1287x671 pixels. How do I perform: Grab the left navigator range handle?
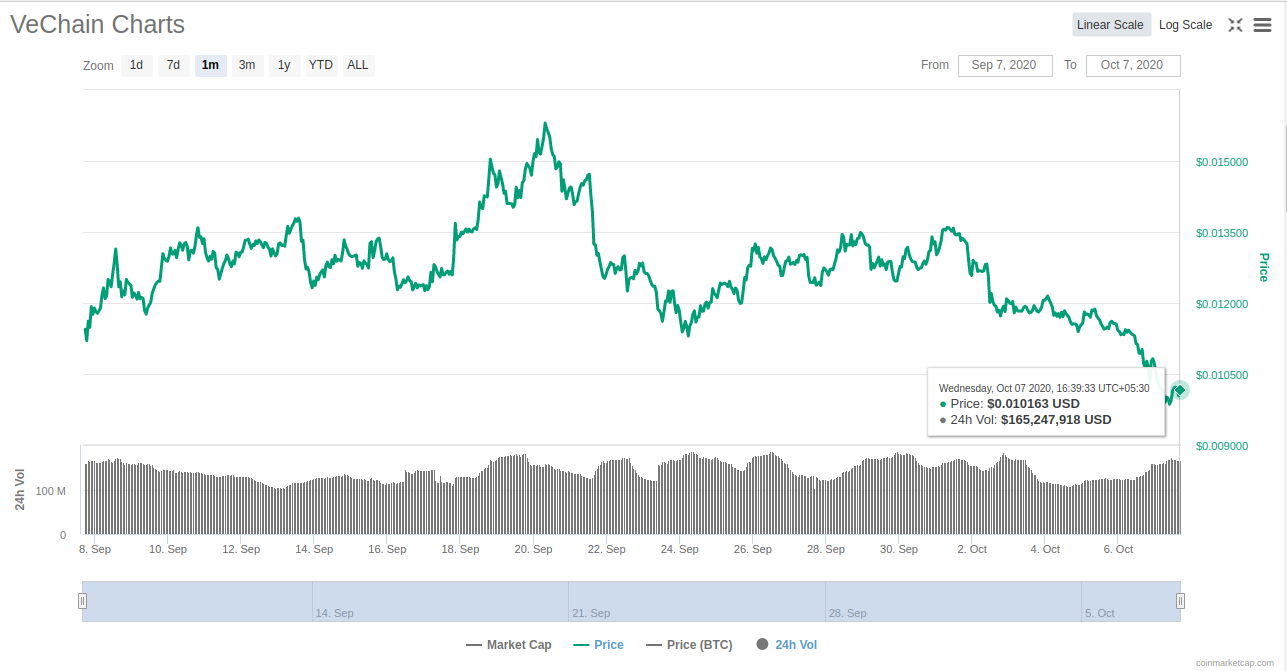[82, 601]
